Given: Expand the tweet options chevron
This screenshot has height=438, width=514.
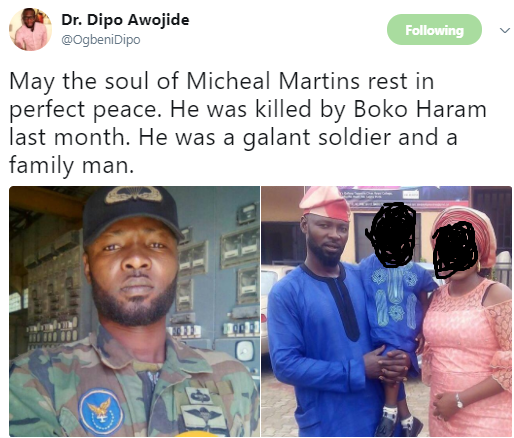Looking at the screenshot, I should [x=505, y=30].
